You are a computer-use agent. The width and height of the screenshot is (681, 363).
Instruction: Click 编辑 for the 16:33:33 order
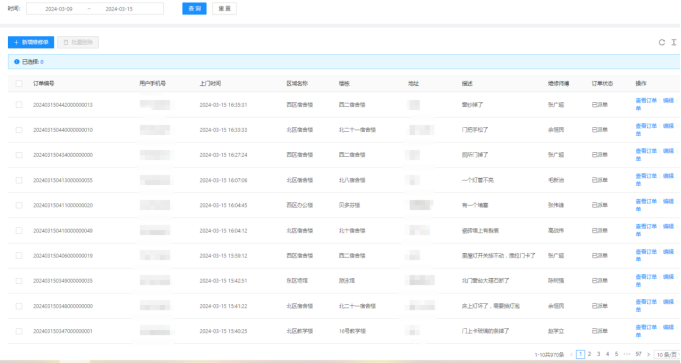pyautogui.click(x=668, y=126)
